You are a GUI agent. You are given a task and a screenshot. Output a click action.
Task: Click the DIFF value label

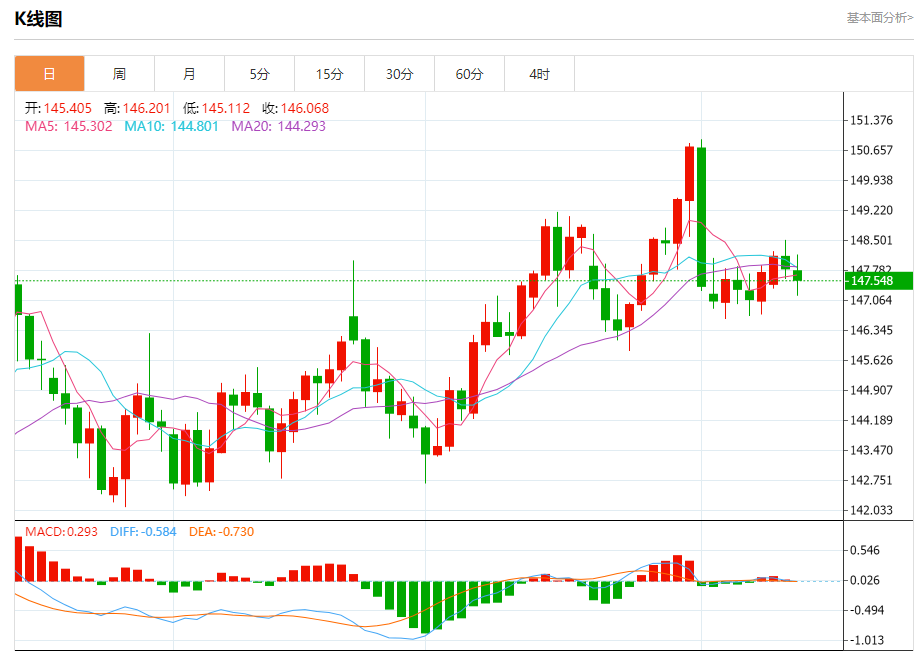click(143, 532)
